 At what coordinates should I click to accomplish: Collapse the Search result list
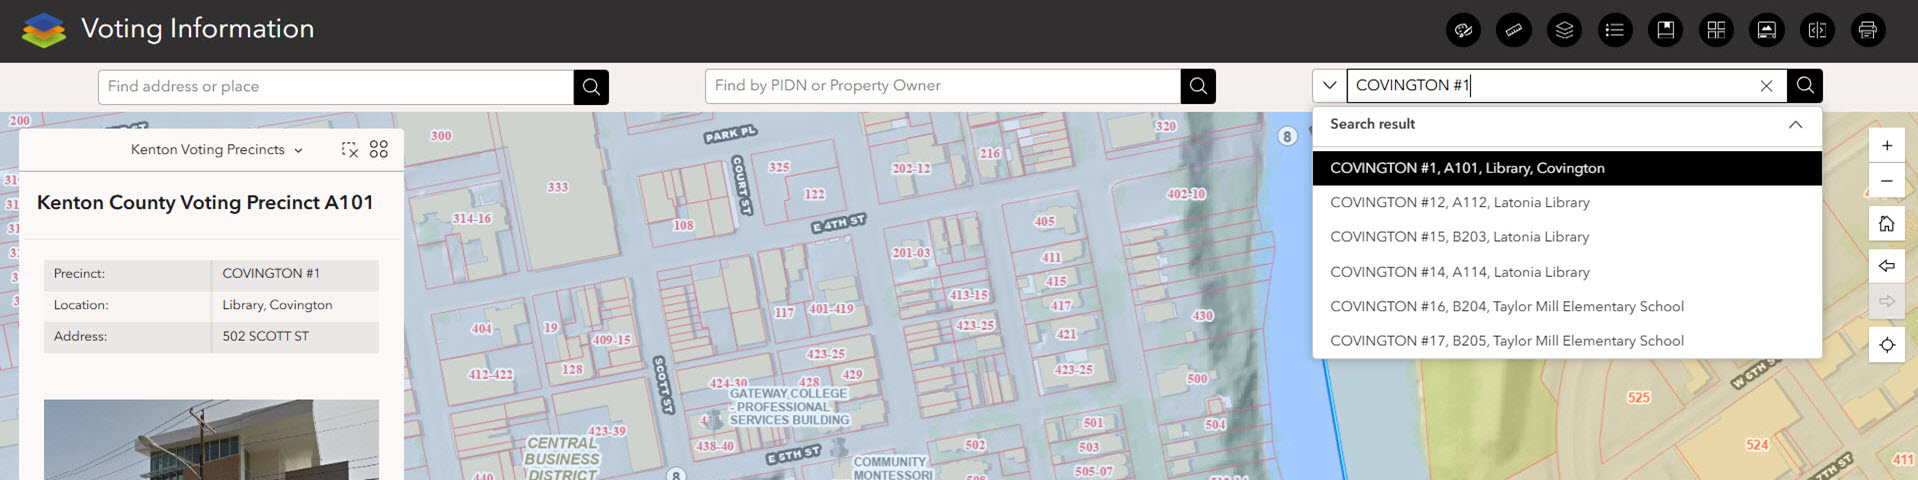pyautogui.click(x=1795, y=125)
